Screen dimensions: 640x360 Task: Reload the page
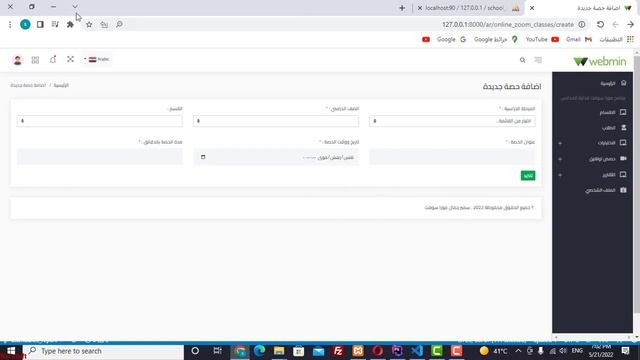(600, 24)
